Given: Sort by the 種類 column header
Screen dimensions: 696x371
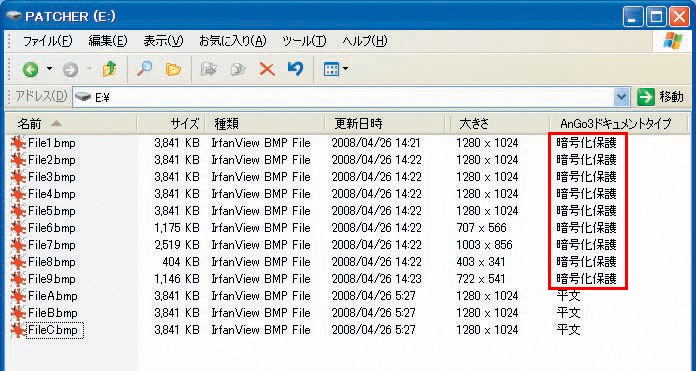Looking at the screenshot, I should click(265, 123).
